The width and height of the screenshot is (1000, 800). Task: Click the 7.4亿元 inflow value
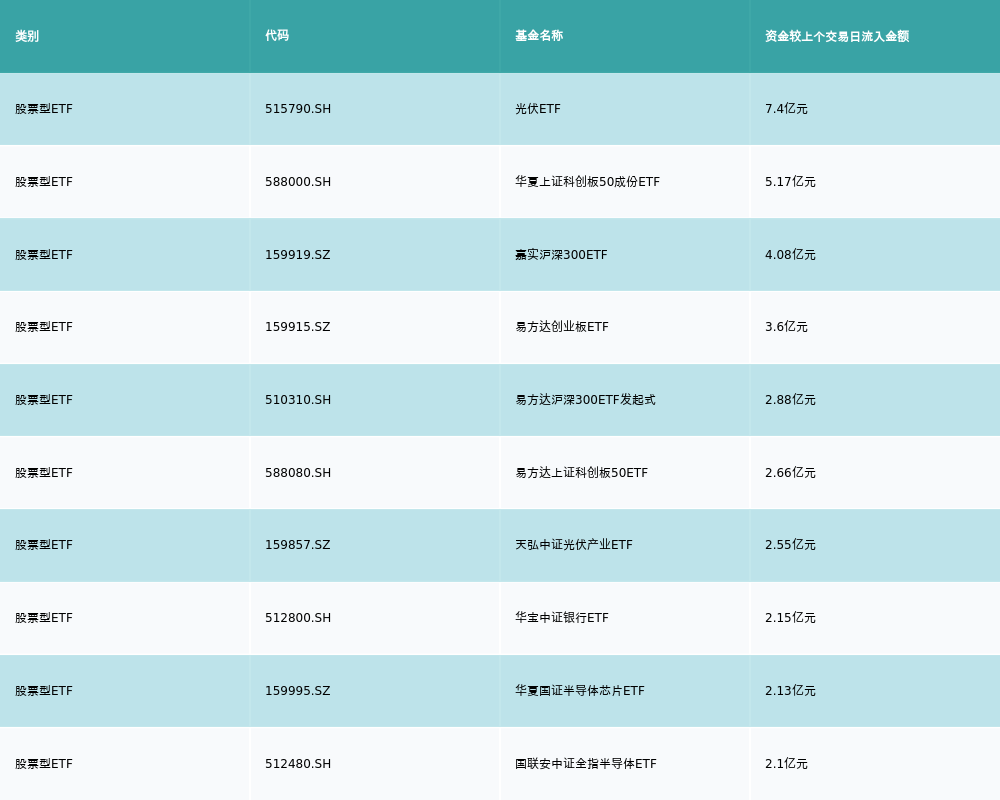pos(786,109)
